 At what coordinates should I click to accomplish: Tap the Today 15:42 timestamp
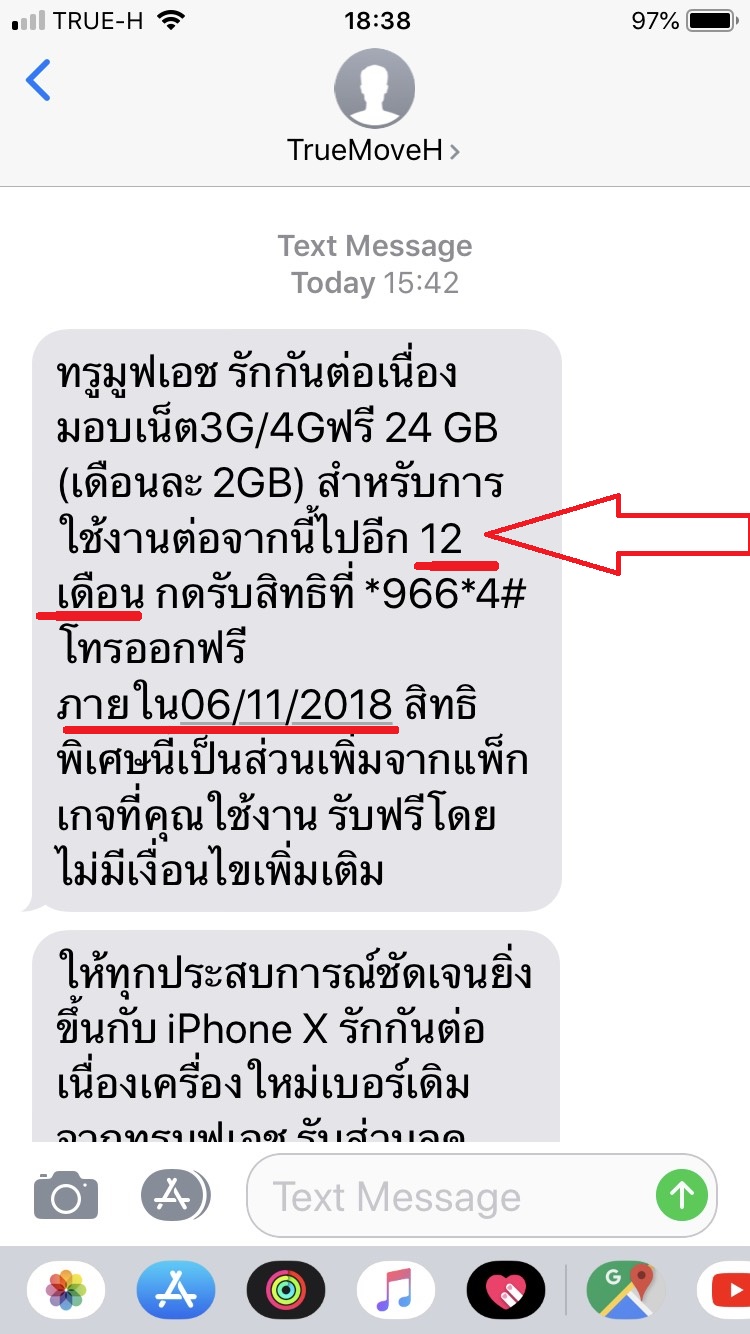coord(375,283)
